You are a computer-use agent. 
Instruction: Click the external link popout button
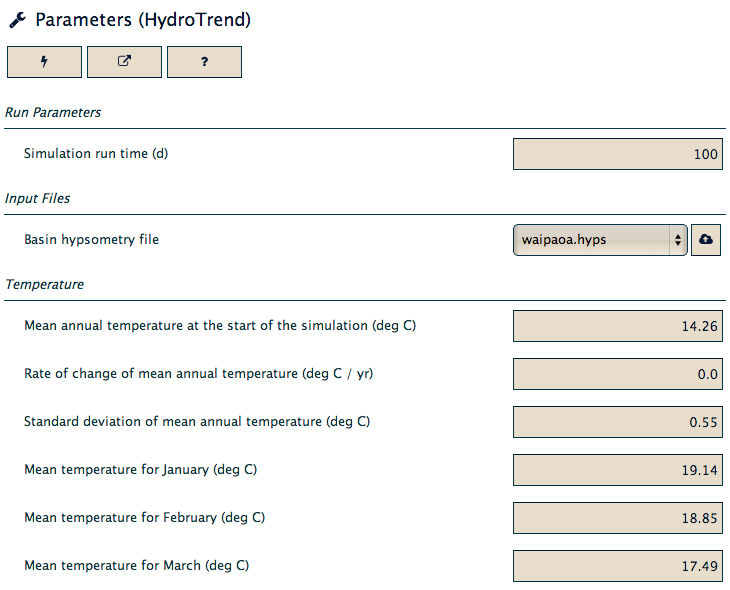(x=124, y=61)
